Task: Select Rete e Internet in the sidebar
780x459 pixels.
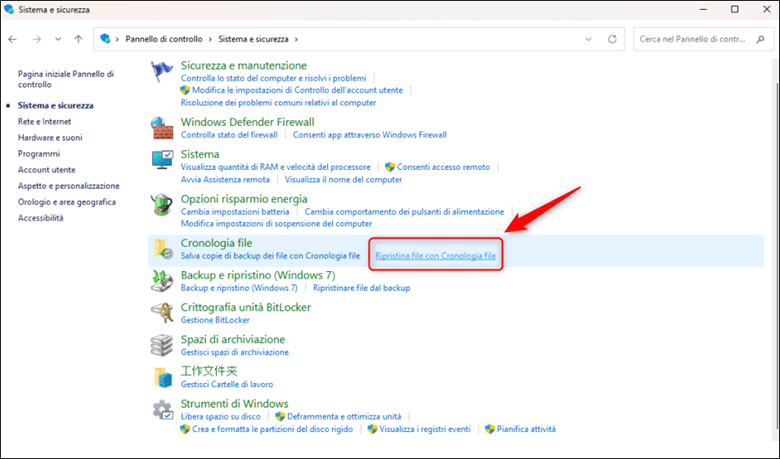Action: click(x=43, y=121)
